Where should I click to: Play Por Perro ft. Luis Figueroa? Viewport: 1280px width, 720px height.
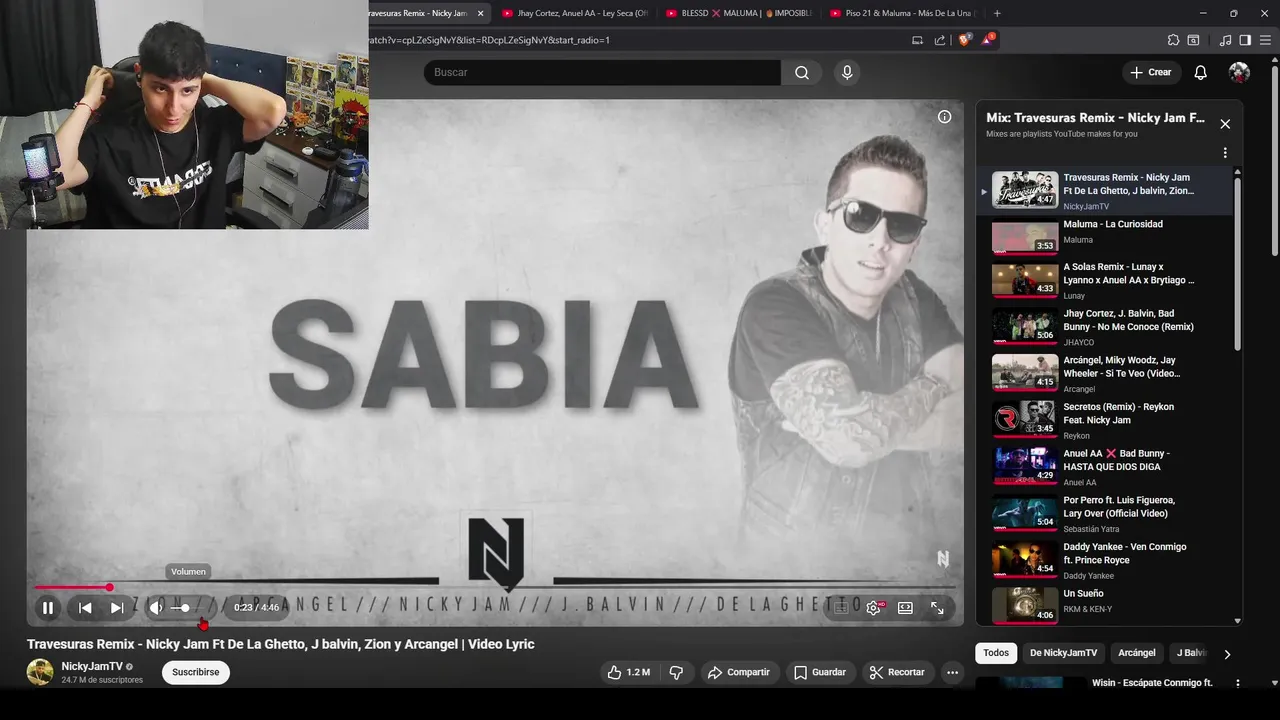coord(1105,514)
